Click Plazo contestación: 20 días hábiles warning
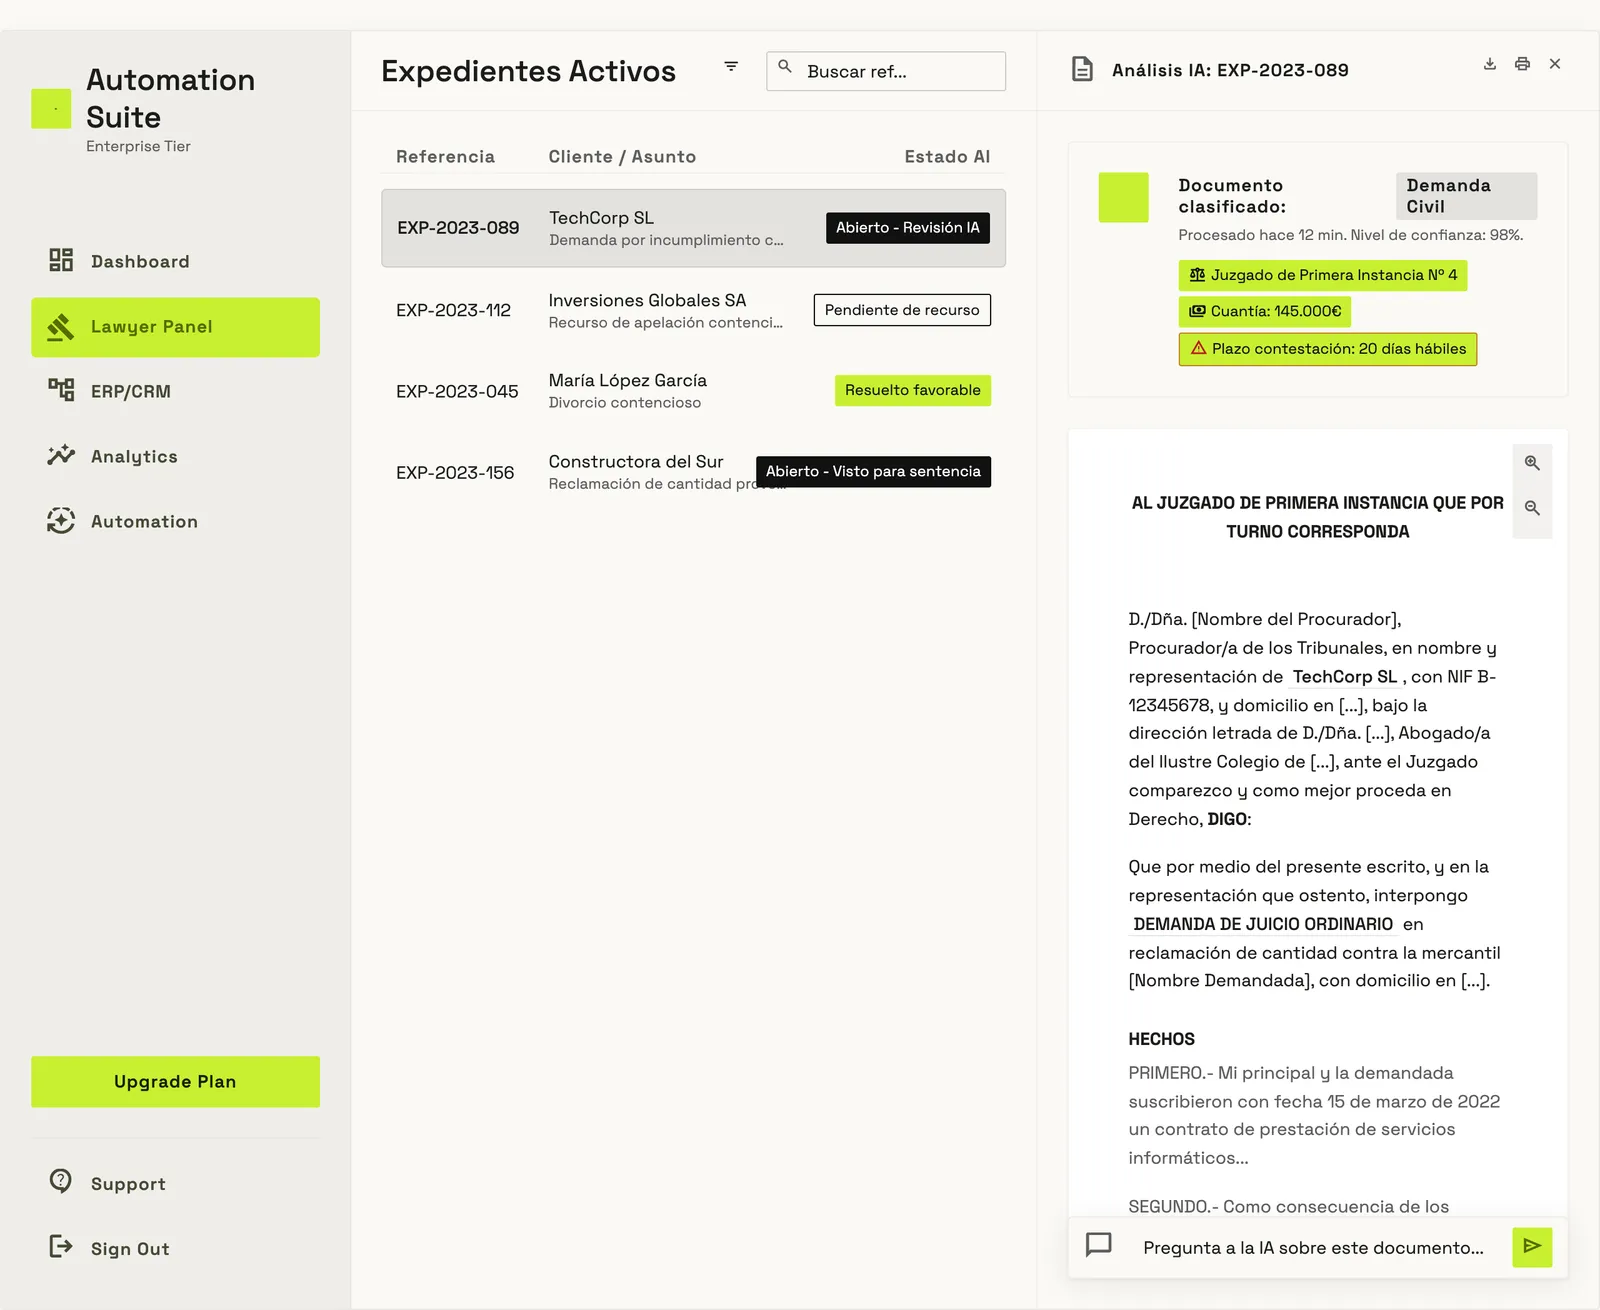1600x1310 pixels. click(x=1328, y=349)
